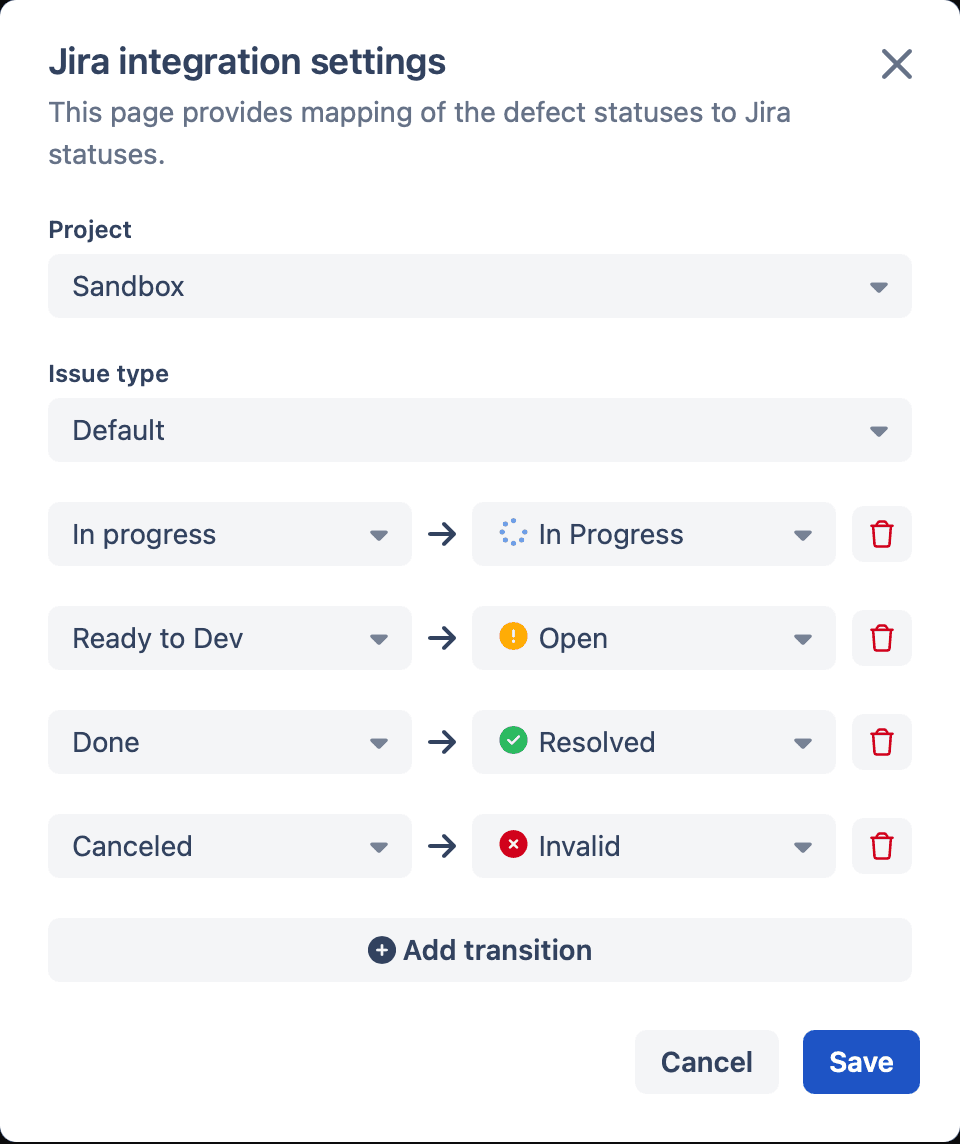The width and height of the screenshot is (960, 1144).
Task: Change the Done defect status selection
Action: click(230, 742)
